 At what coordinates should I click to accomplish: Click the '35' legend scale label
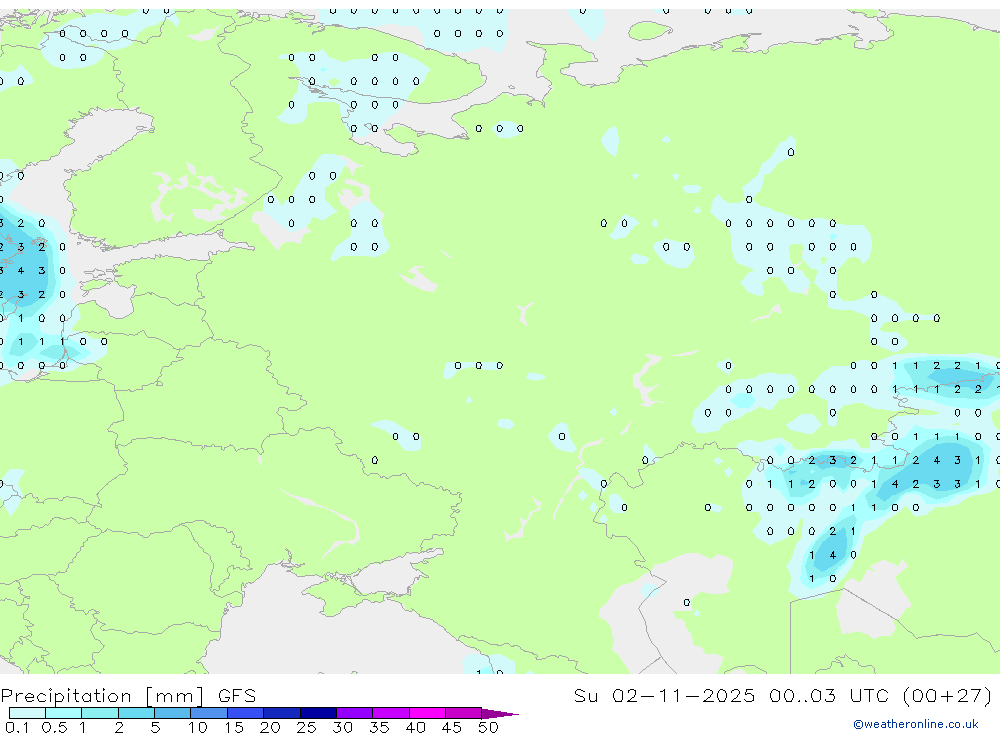point(379,727)
